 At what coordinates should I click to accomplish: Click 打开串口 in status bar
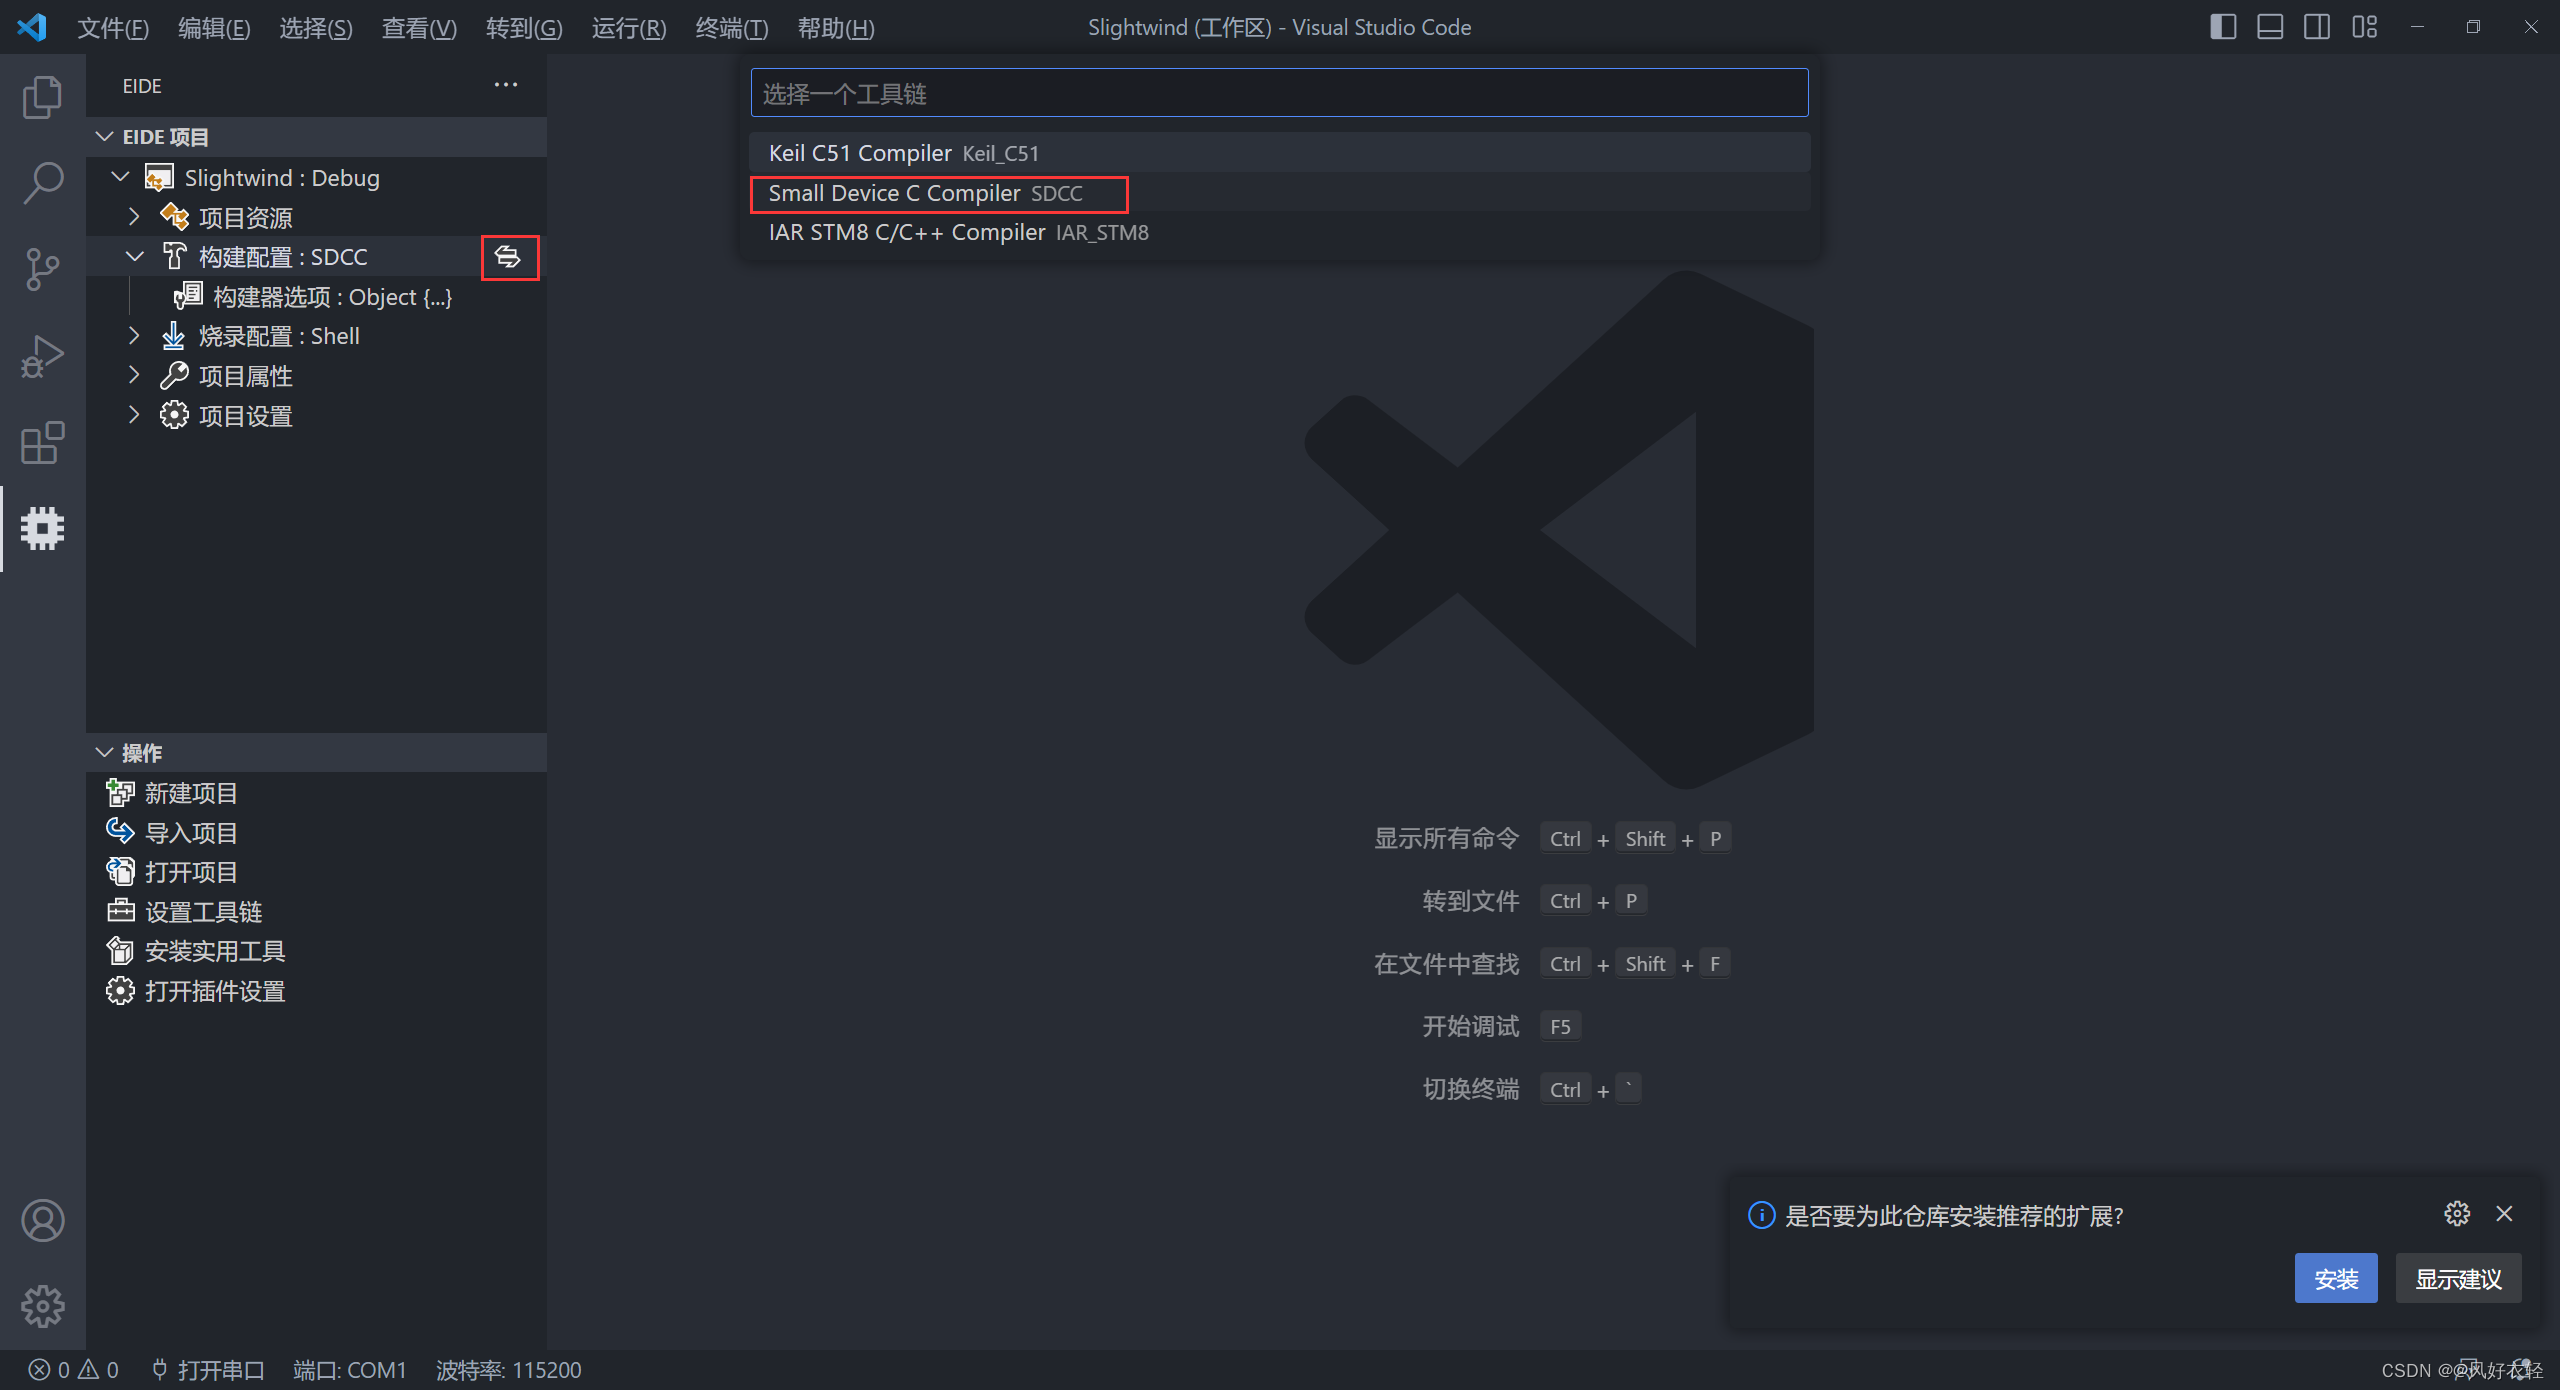pyautogui.click(x=208, y=1370)
